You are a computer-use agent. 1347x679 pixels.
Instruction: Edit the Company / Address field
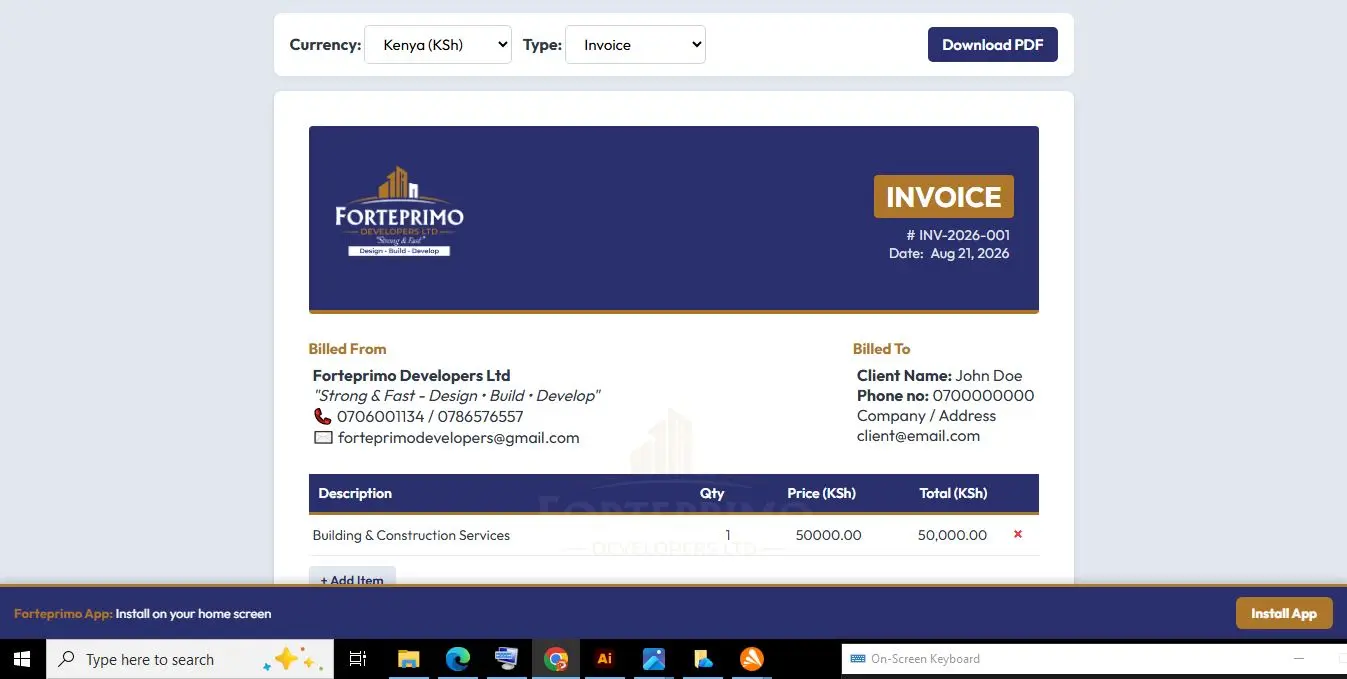click(x=926, y=416)
